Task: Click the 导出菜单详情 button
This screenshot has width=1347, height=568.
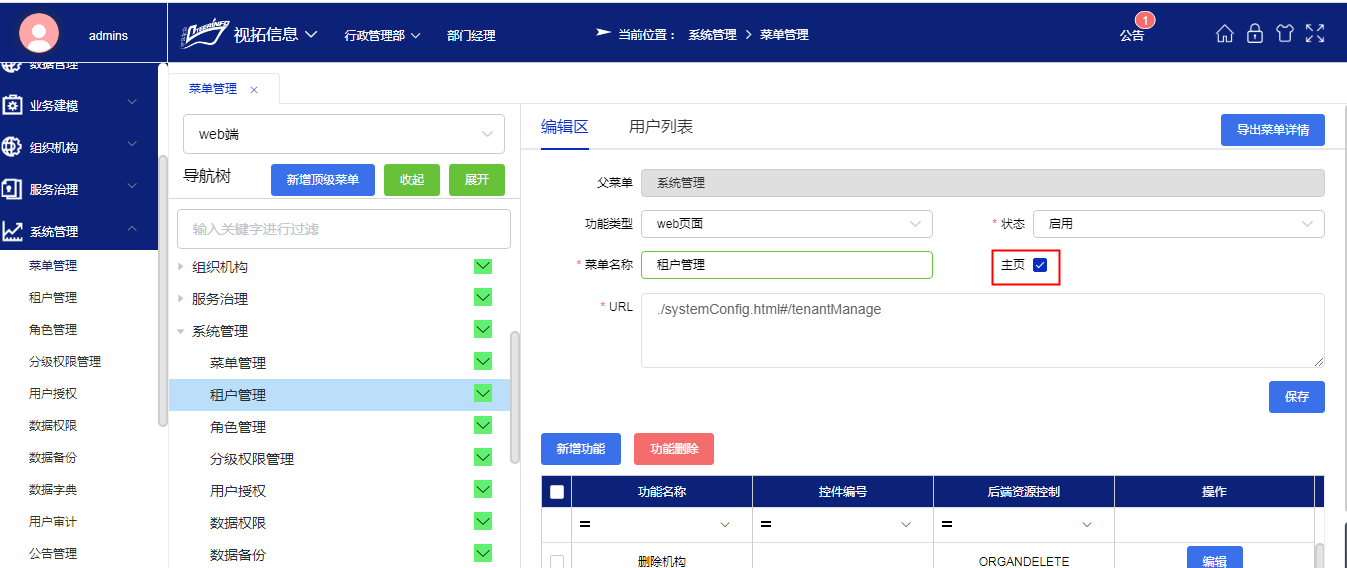Action: click(x=1273, y=130)
